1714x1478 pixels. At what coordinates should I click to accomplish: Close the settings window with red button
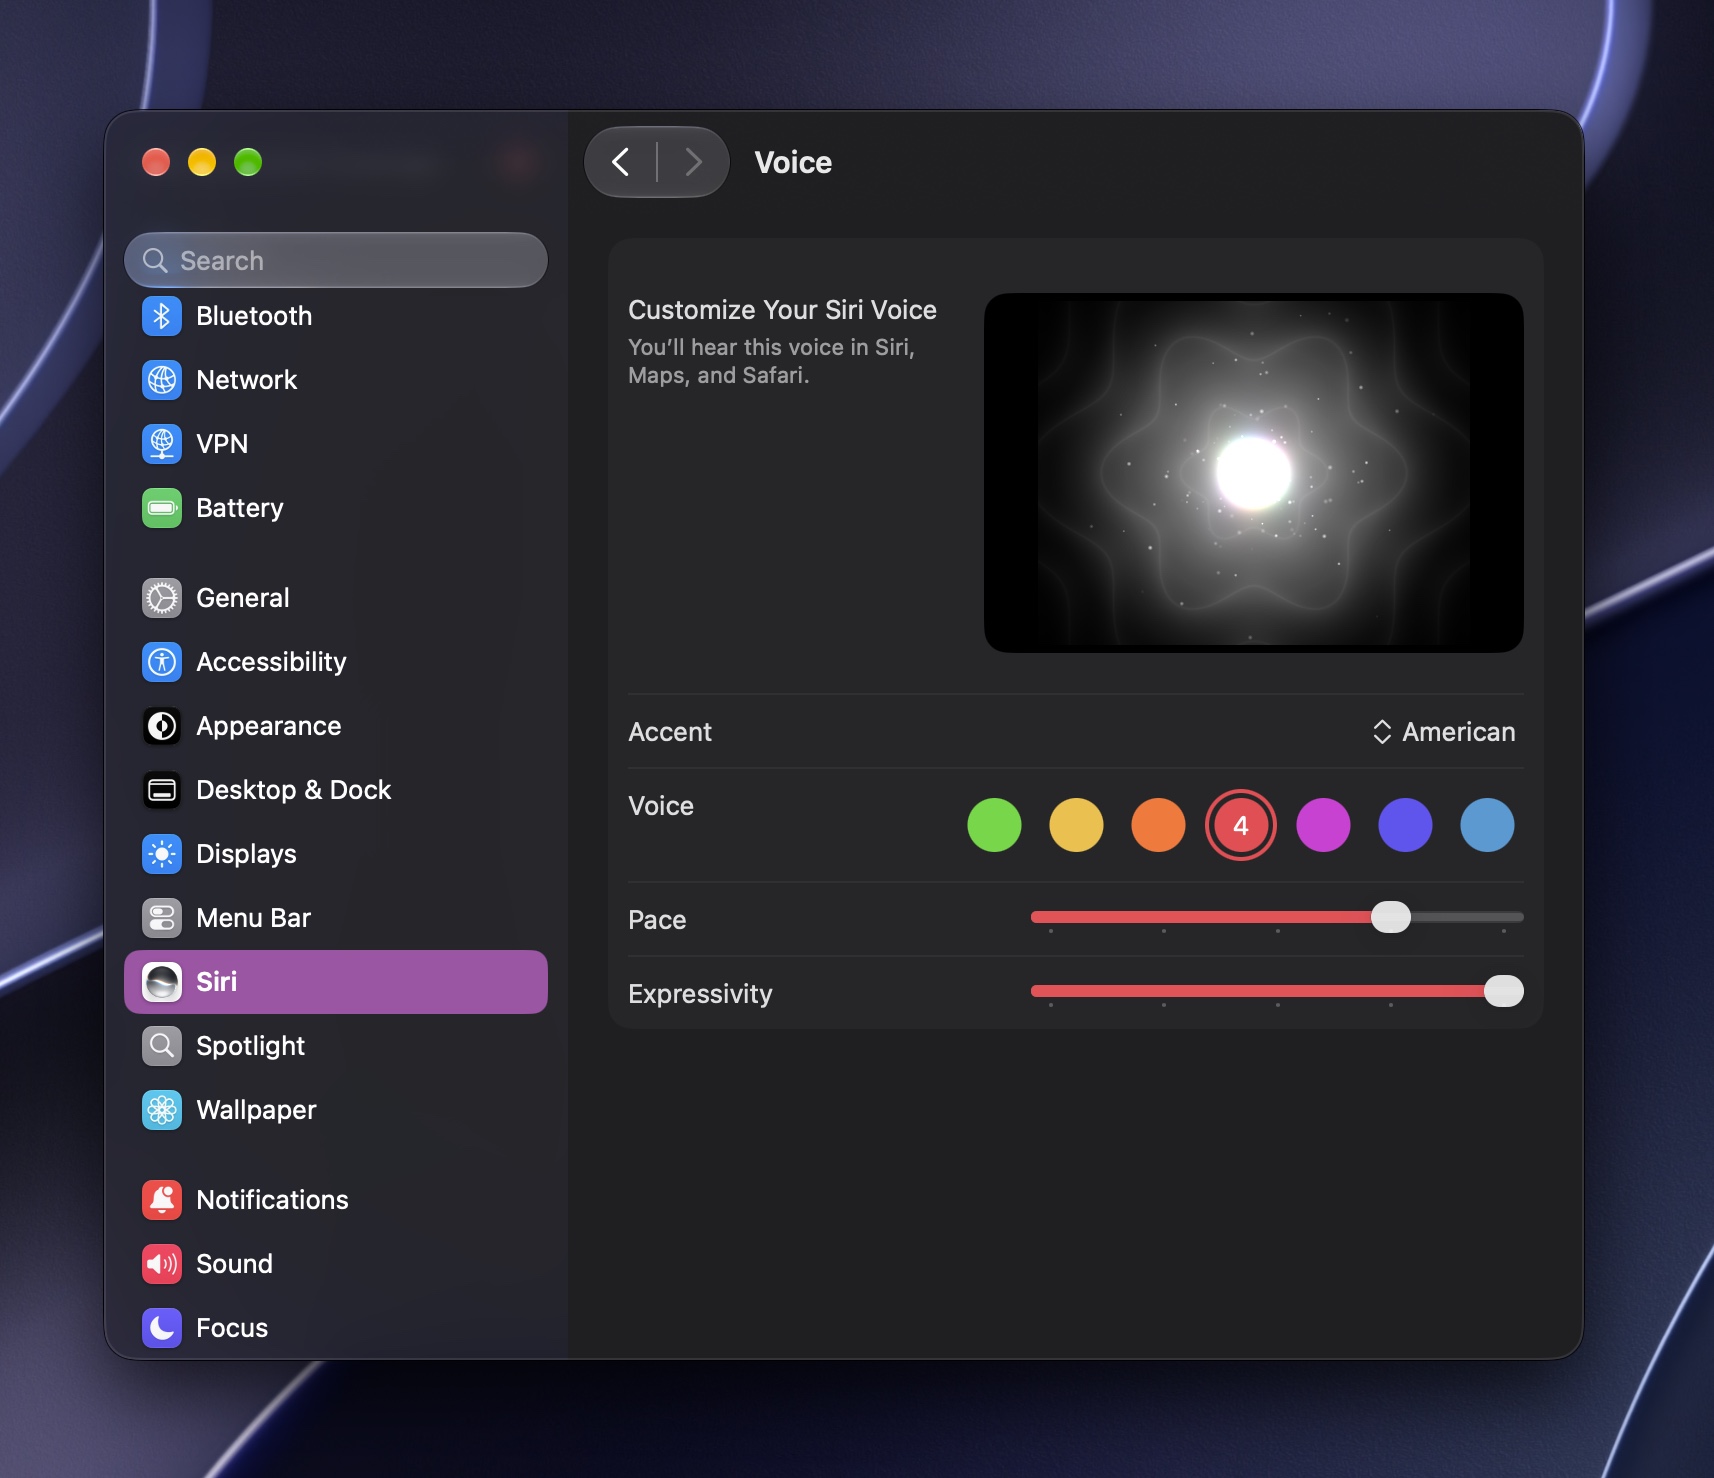[156, 162]
